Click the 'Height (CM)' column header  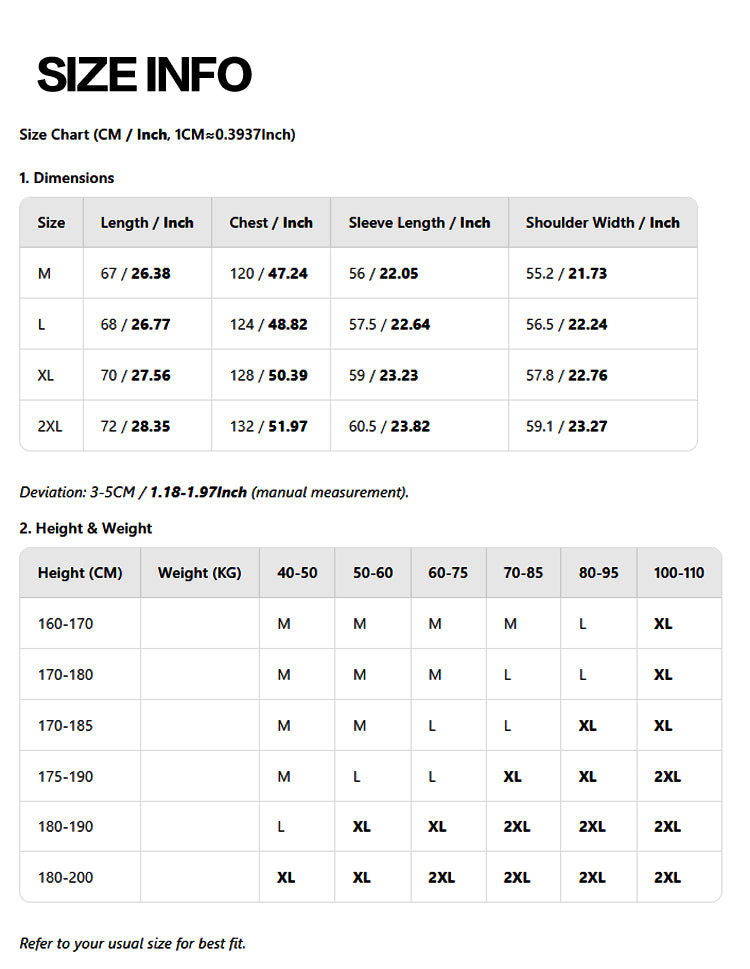click(80, 573)
